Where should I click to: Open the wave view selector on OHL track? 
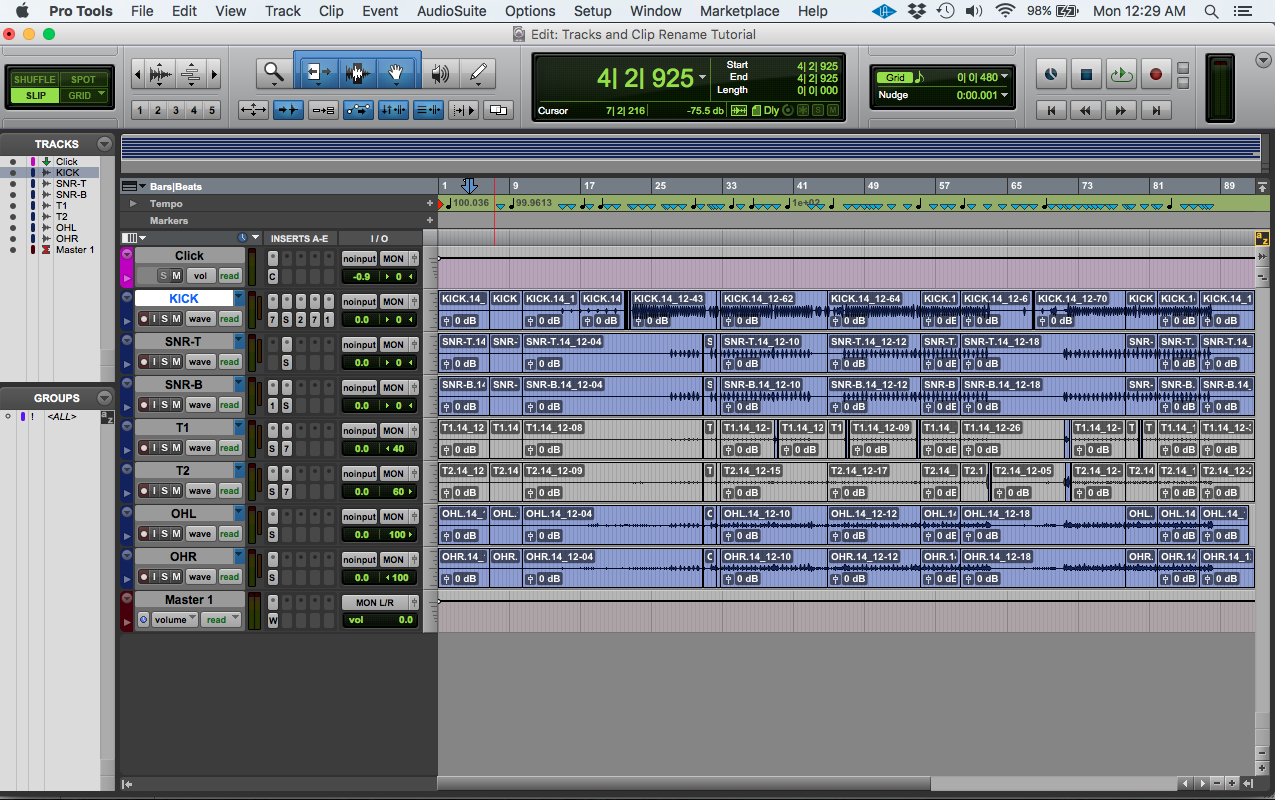tap(200, 533)
